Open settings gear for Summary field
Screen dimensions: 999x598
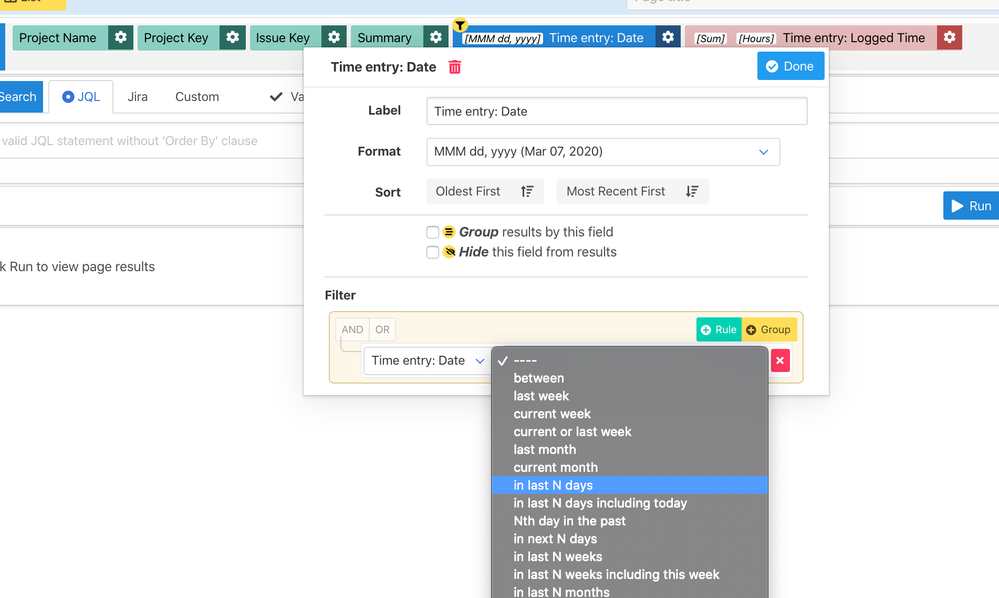436,38
